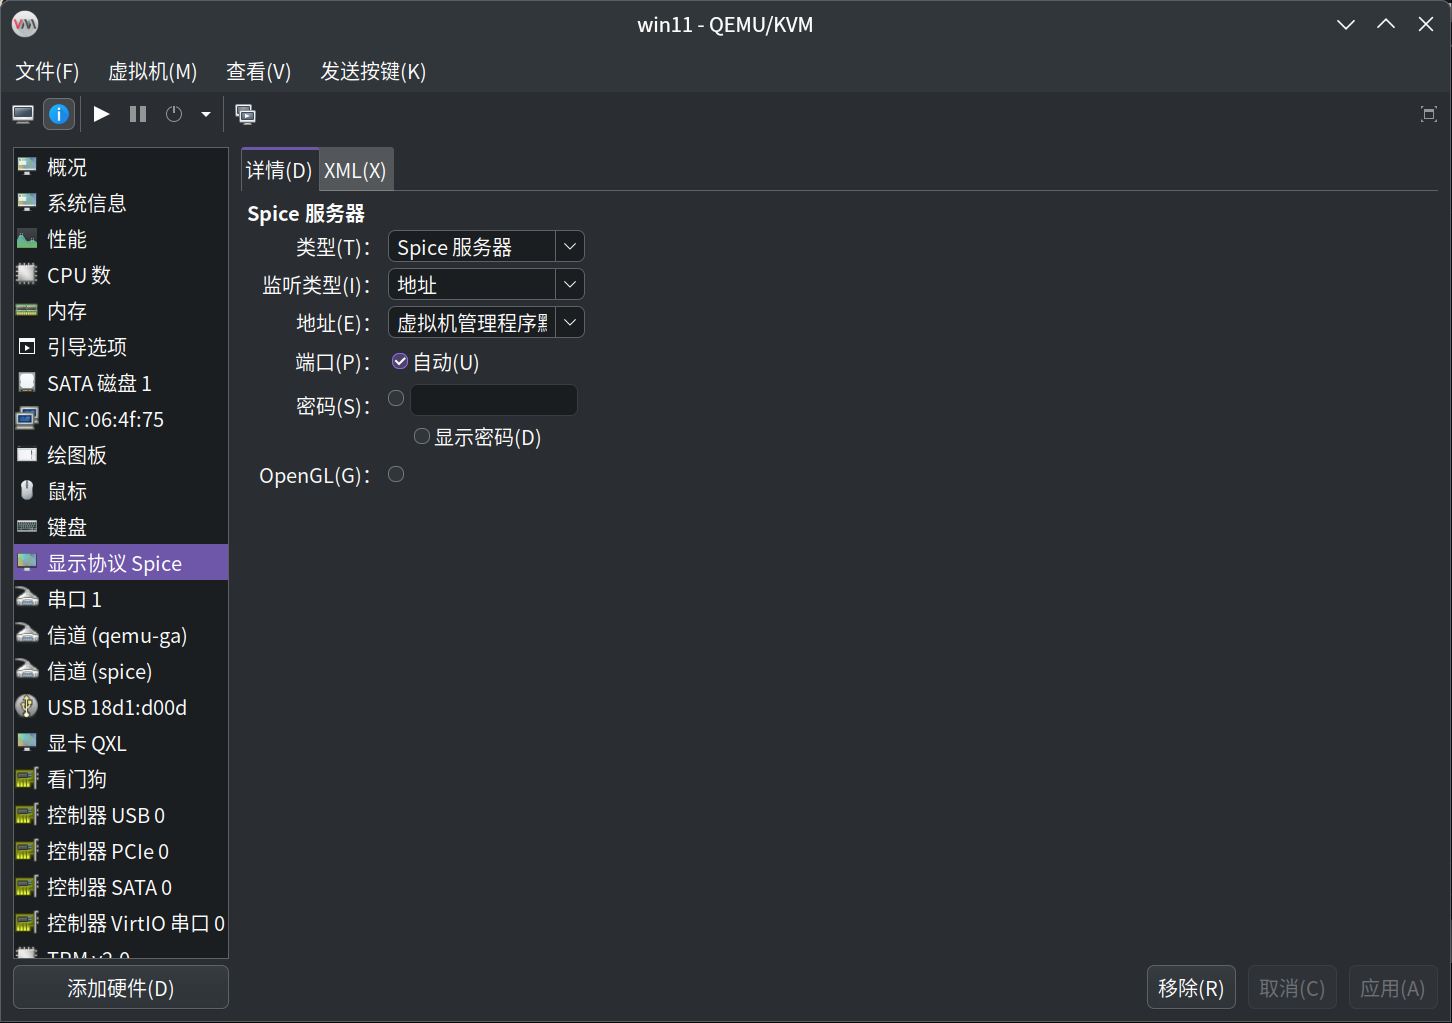1452x1023 pixels.
Task: Click the VM logo in the title bar
Action: [24, 23]
